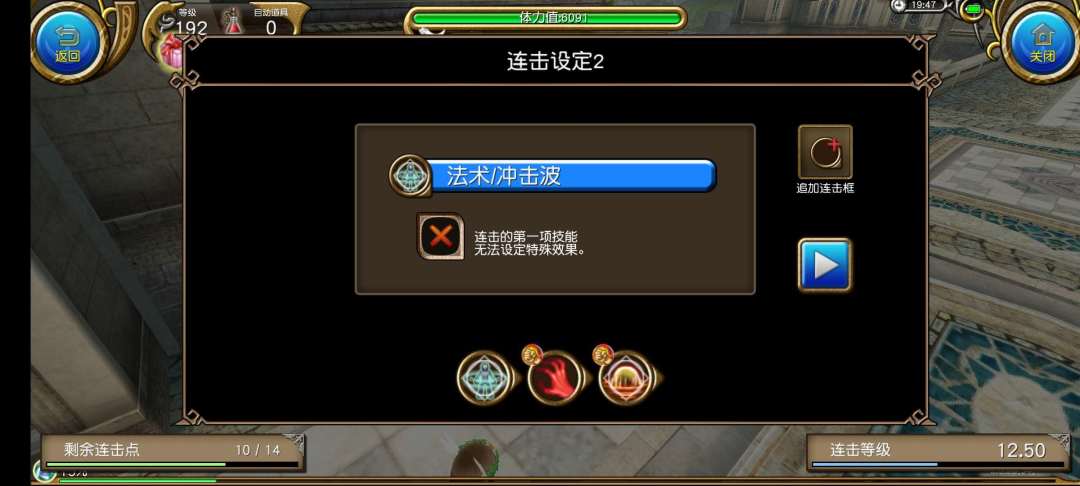The width and height of the screenshot is (1080, 486).
Task: Select the red hand skill icon
Action: click(x=556, y=377)
